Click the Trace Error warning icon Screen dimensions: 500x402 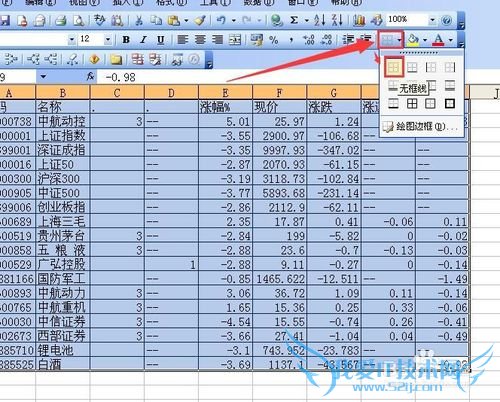point(95,60)
